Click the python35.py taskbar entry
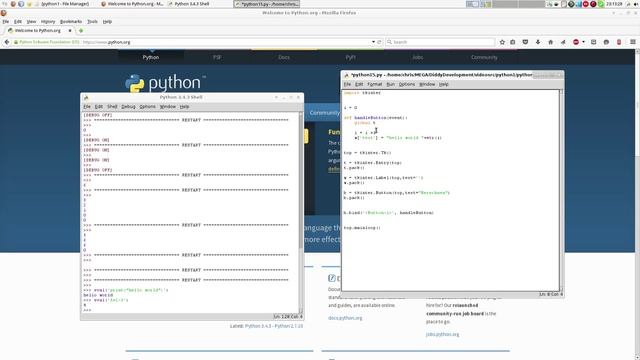This screenshot has height=360, width=640. coord(266,4)
